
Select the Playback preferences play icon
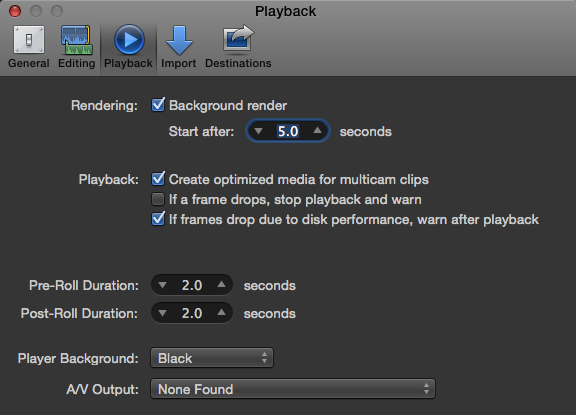(x=129, y=40)
